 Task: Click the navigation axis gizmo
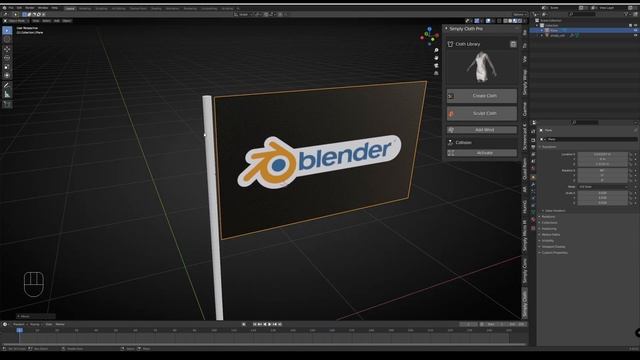pyautogui.click(x=429, y=36)
